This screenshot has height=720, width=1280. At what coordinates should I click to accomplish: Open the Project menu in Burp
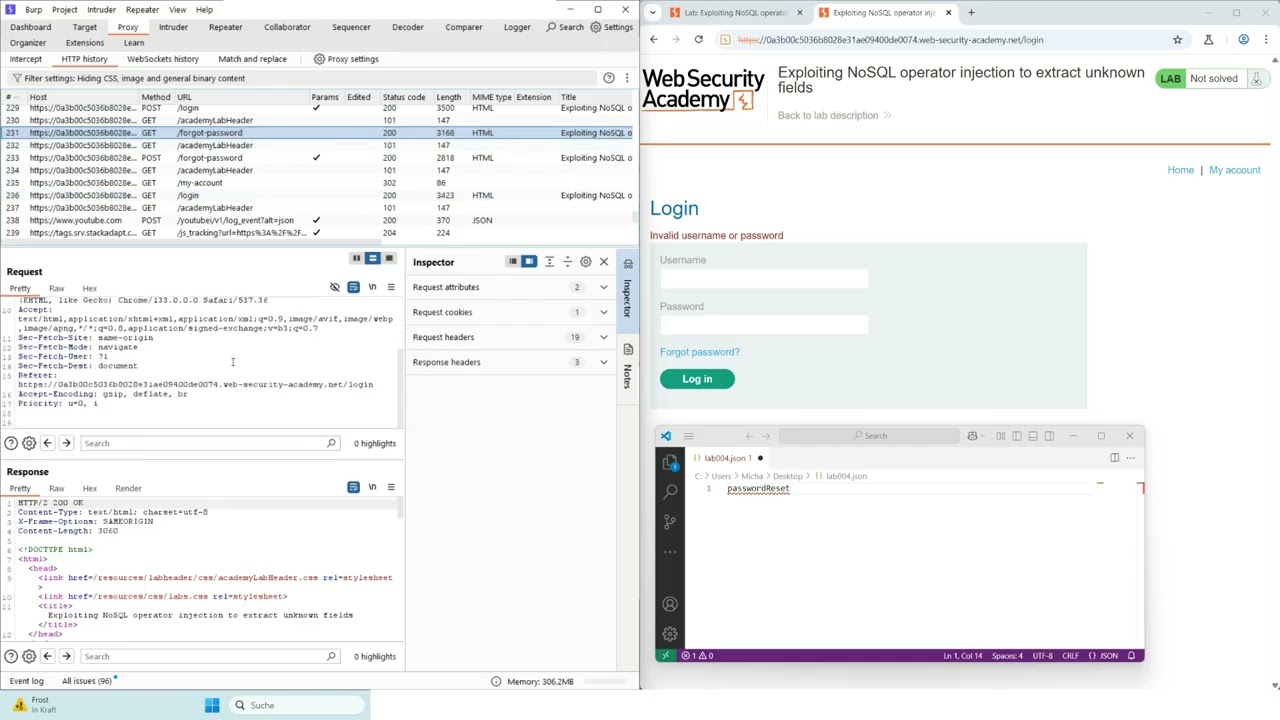click(65, 10)
